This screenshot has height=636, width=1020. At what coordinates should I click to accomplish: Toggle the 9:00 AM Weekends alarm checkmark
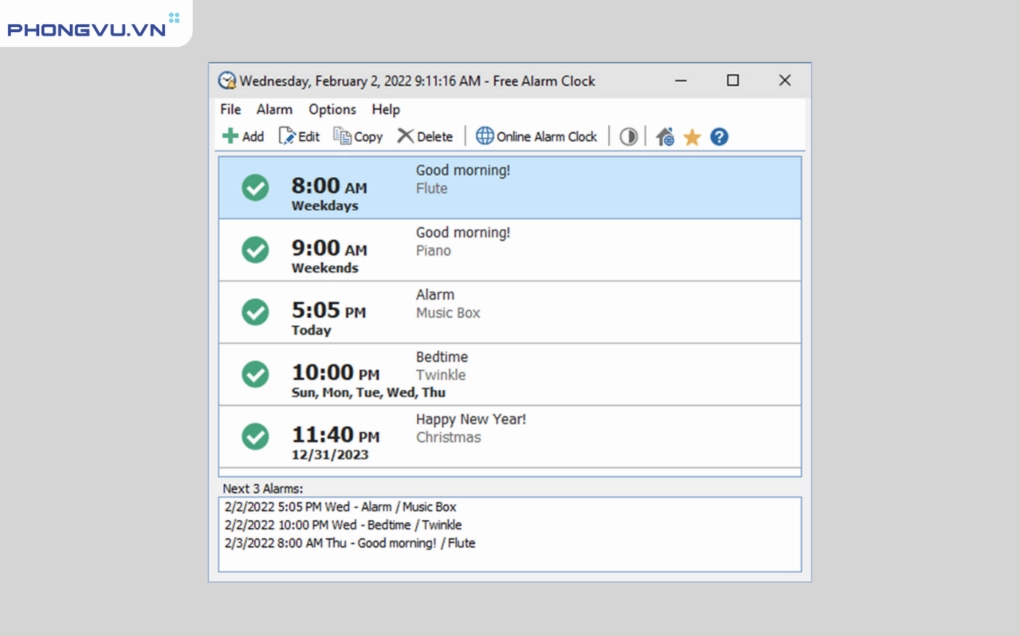point(256,250)
